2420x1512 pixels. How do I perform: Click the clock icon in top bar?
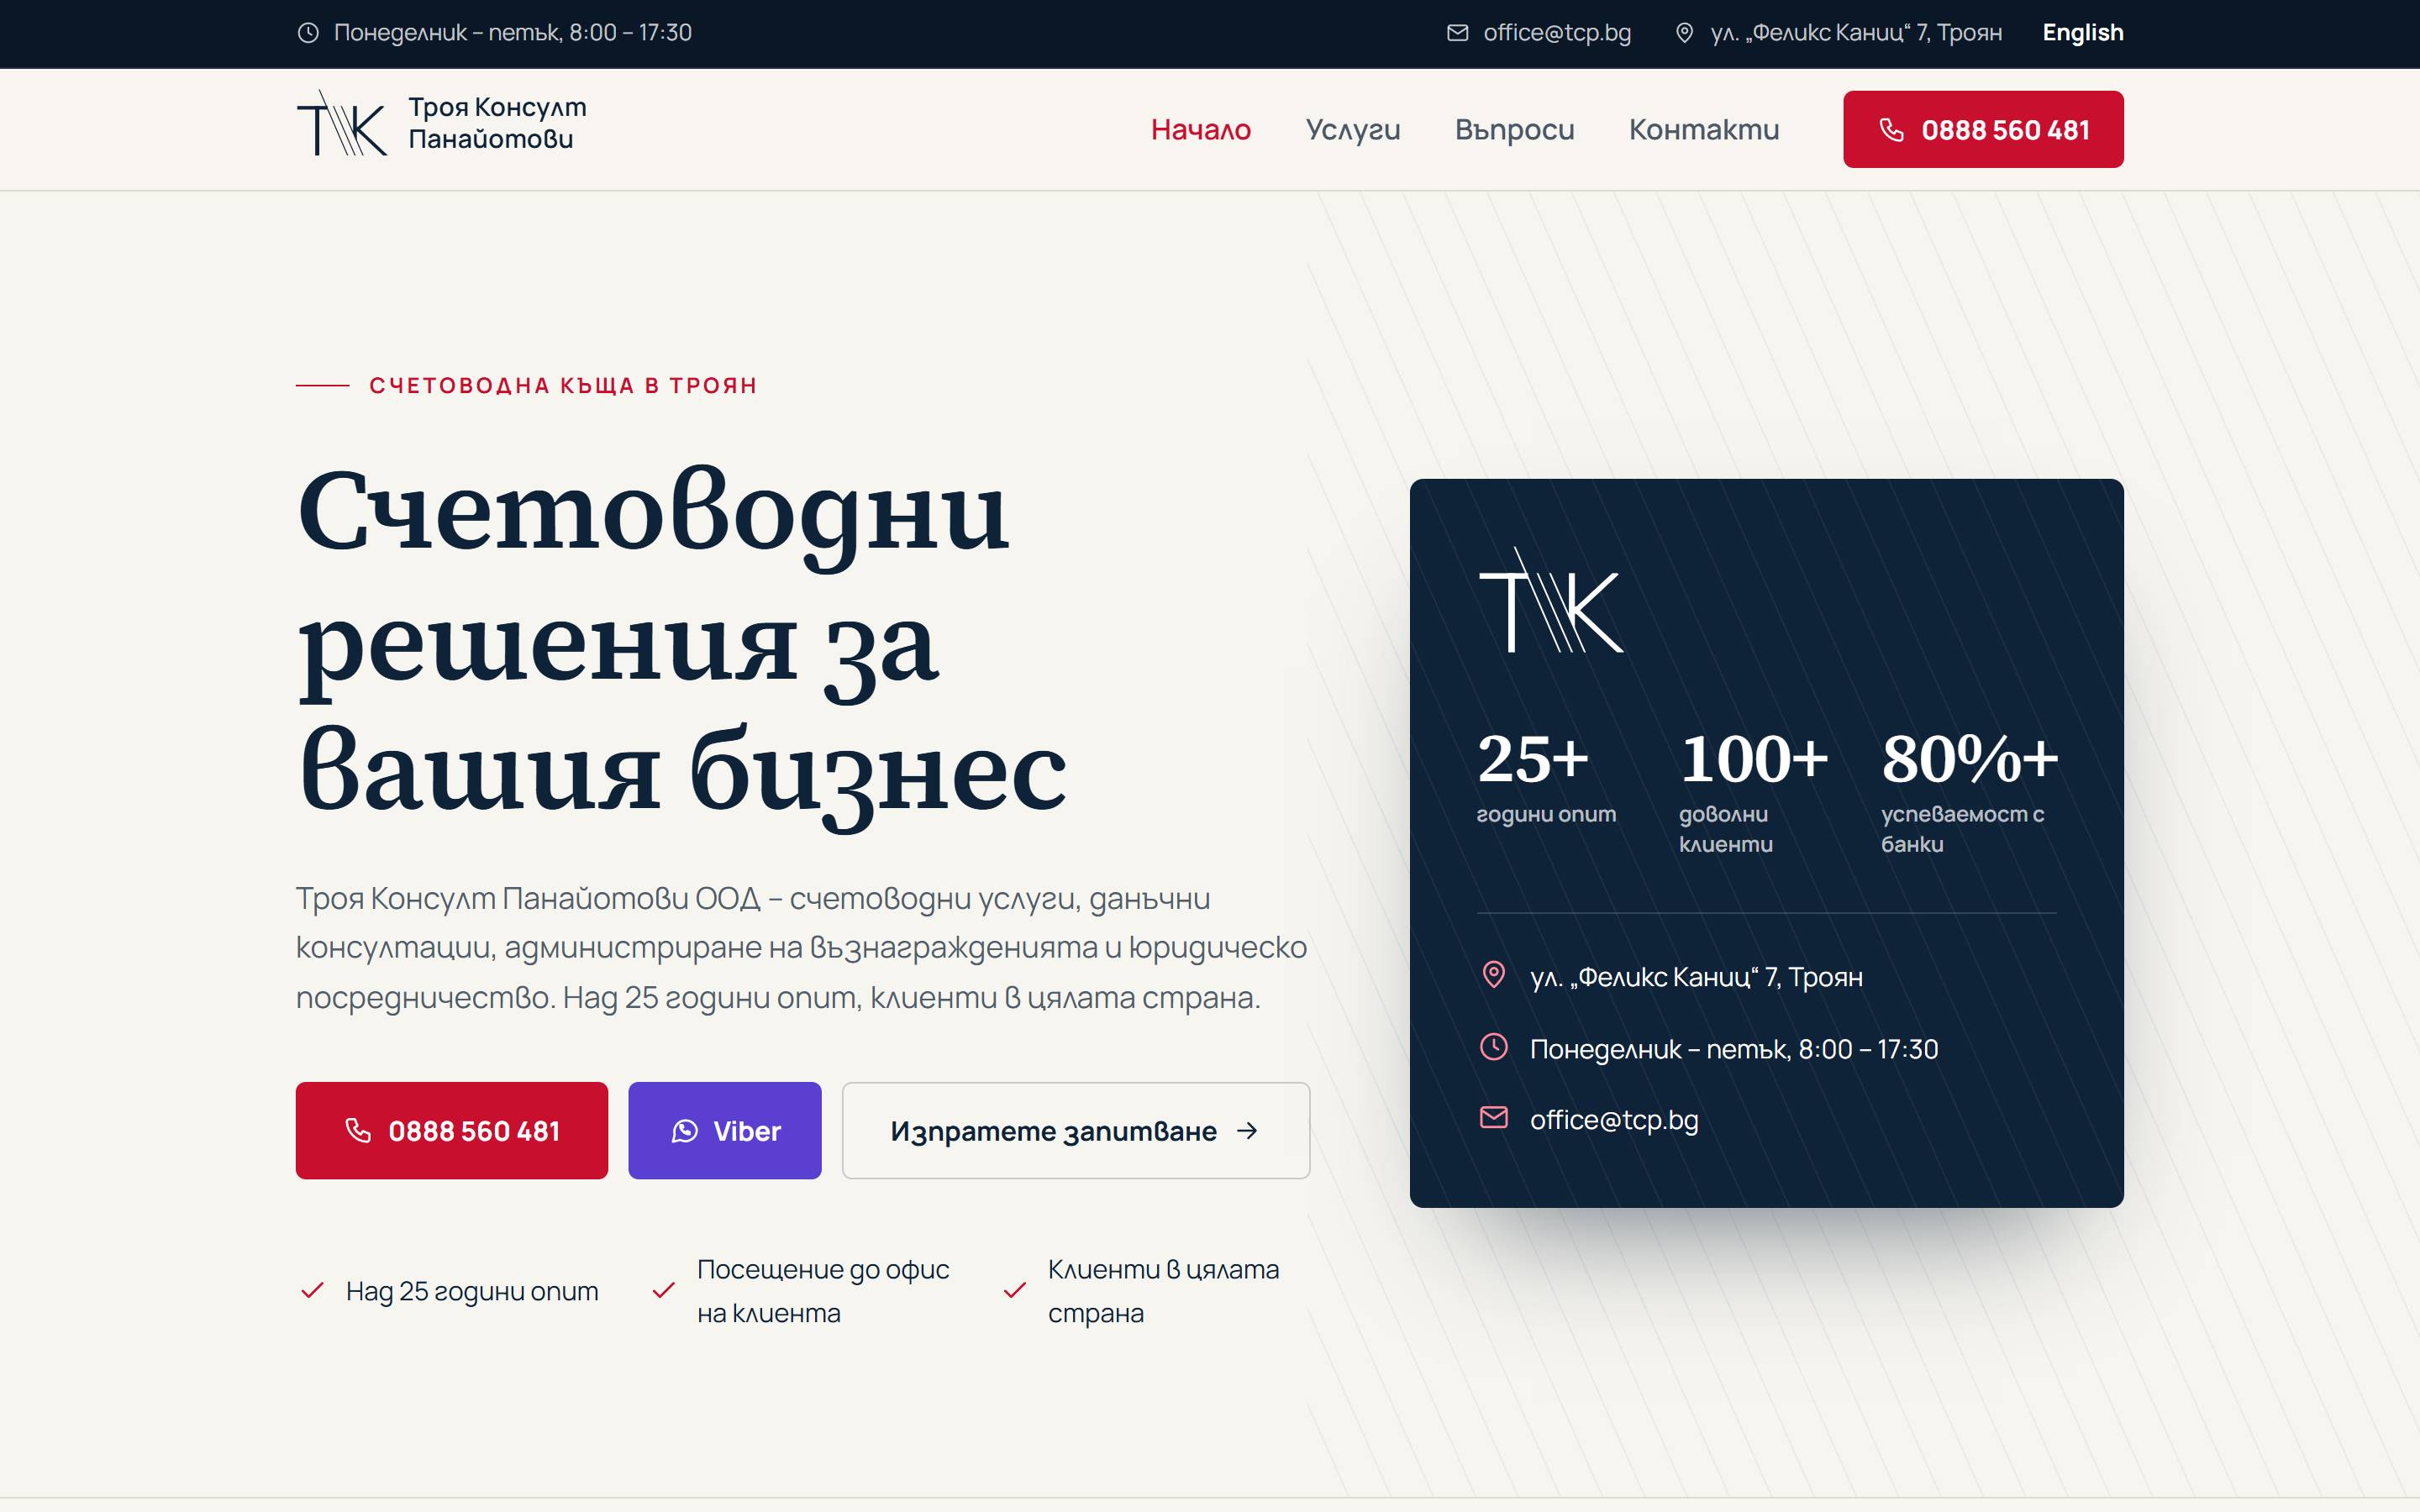pos(308,33)
